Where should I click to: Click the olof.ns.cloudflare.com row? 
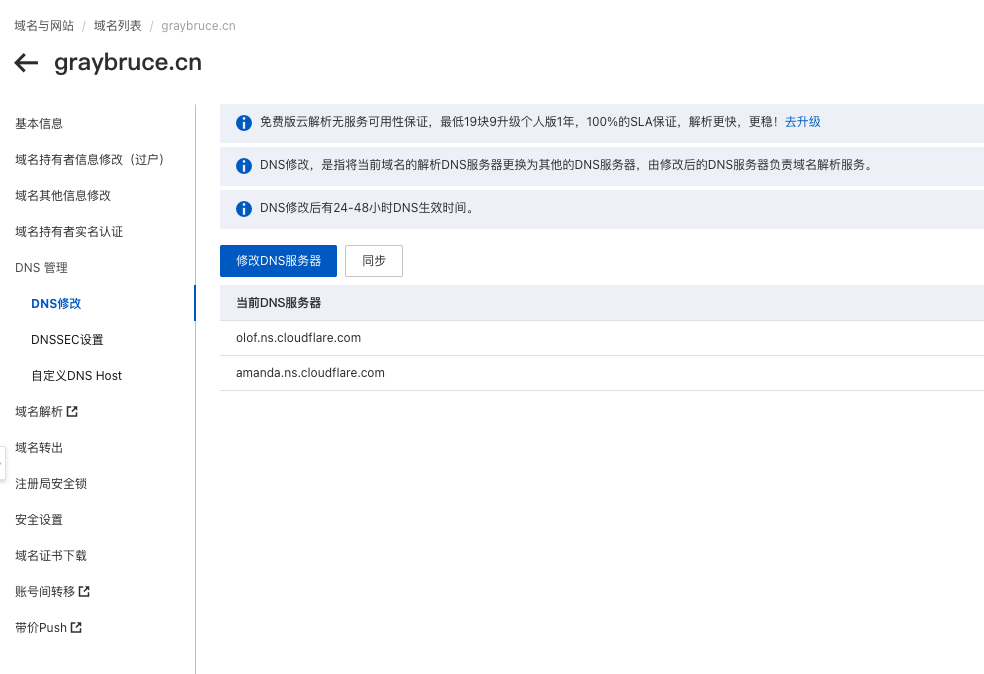point(298,338)
